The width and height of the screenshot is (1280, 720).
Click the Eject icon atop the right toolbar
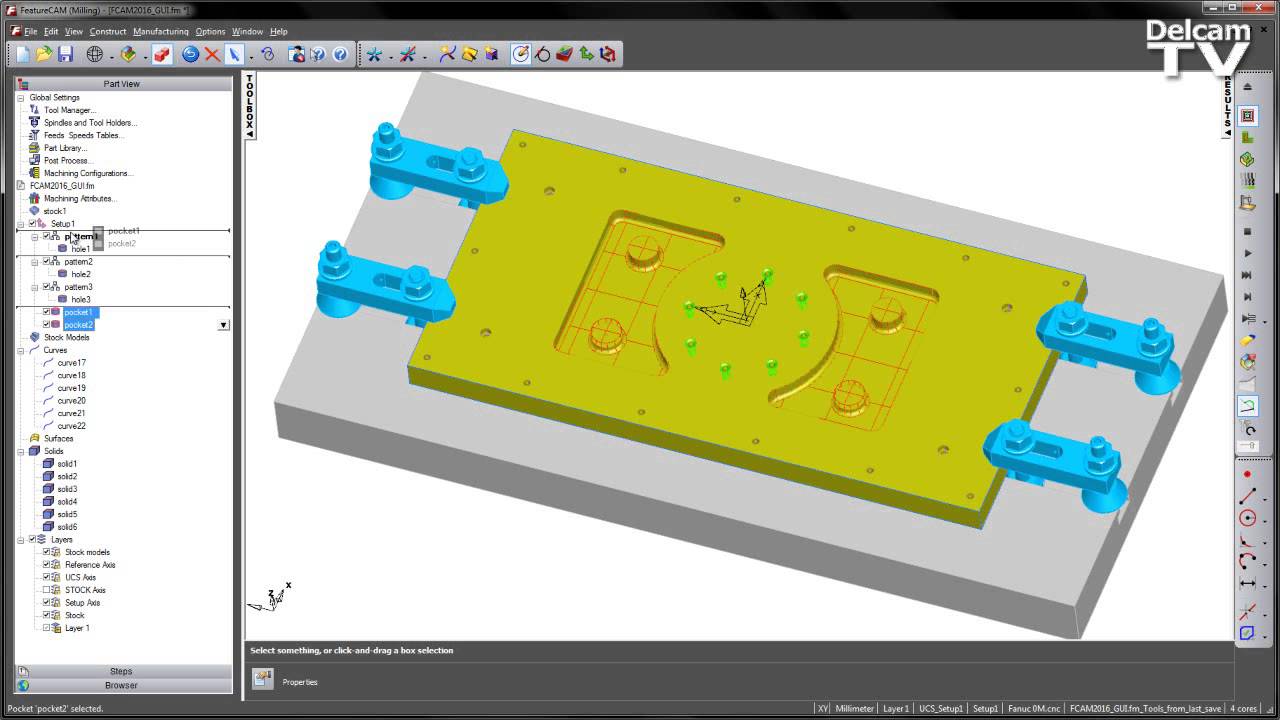click(x=1247, y=87)
